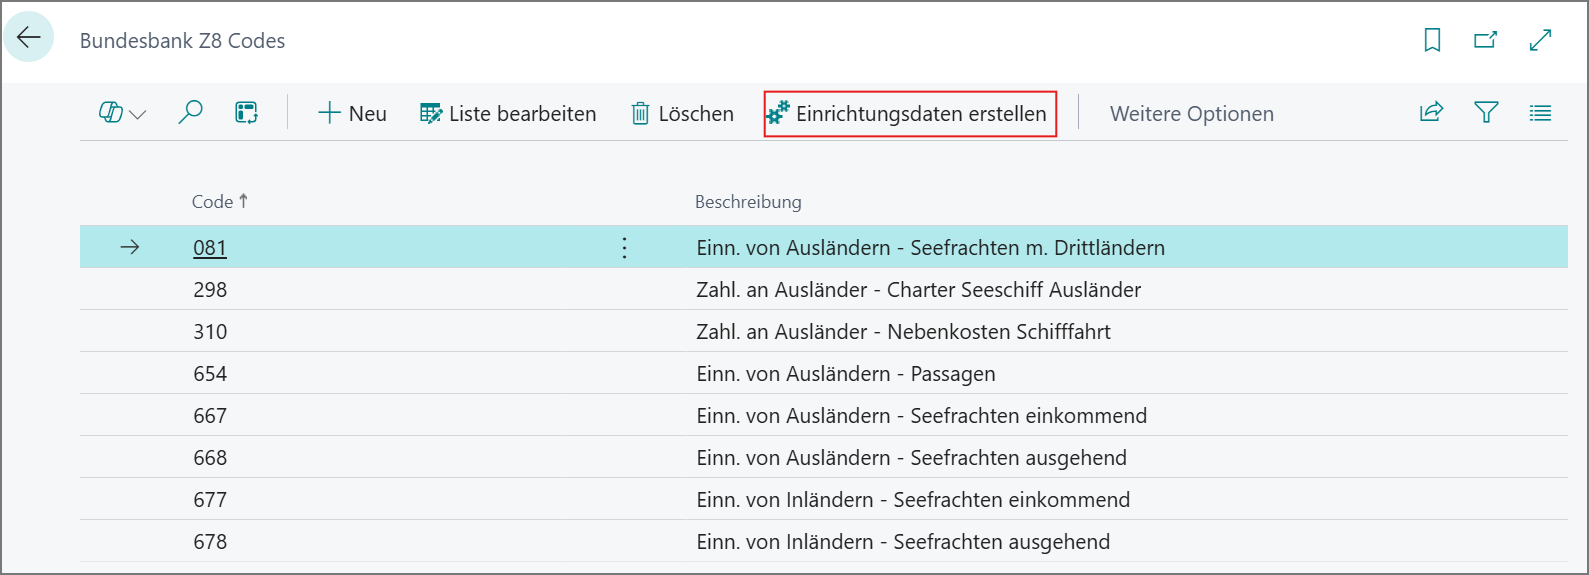Click the Beschreibung column header

click(748, 202)
